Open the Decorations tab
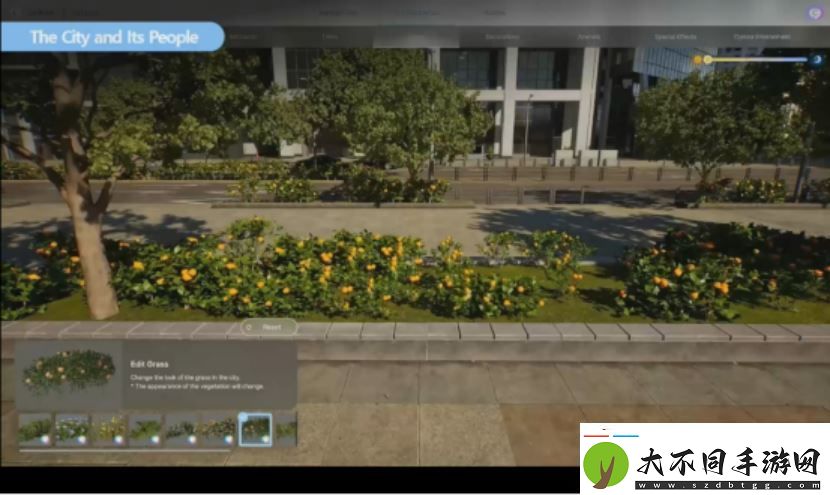 click(502, 37)
